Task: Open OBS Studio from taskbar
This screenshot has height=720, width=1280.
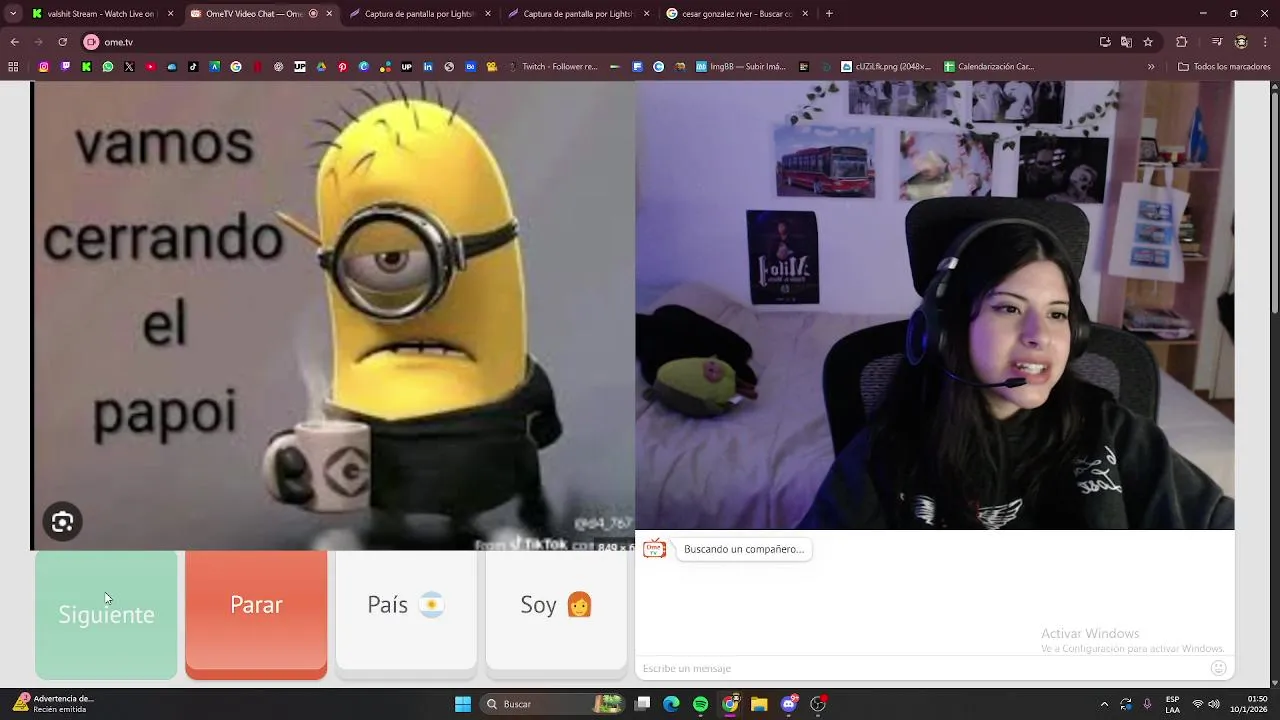Action: 818,704
